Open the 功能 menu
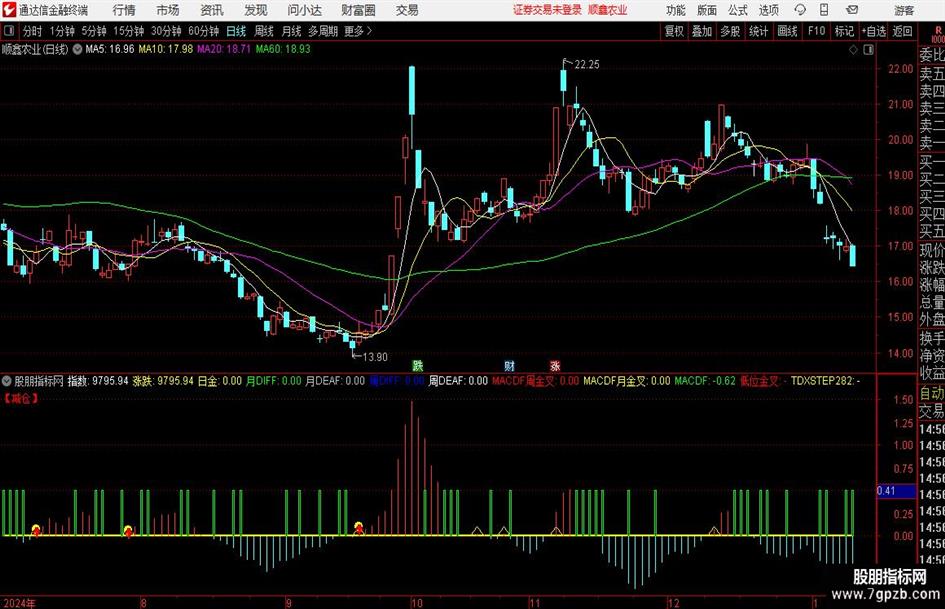 (x=676, y=10)
